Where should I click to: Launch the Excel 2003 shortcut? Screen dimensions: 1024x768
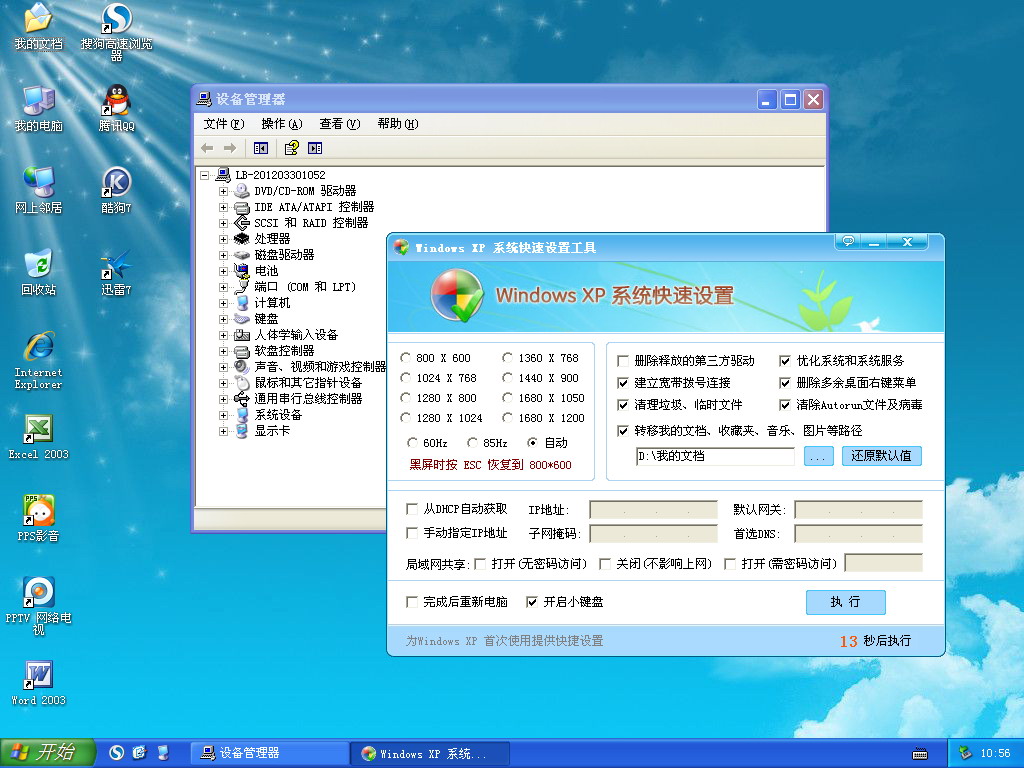click(x=39, y=436)
